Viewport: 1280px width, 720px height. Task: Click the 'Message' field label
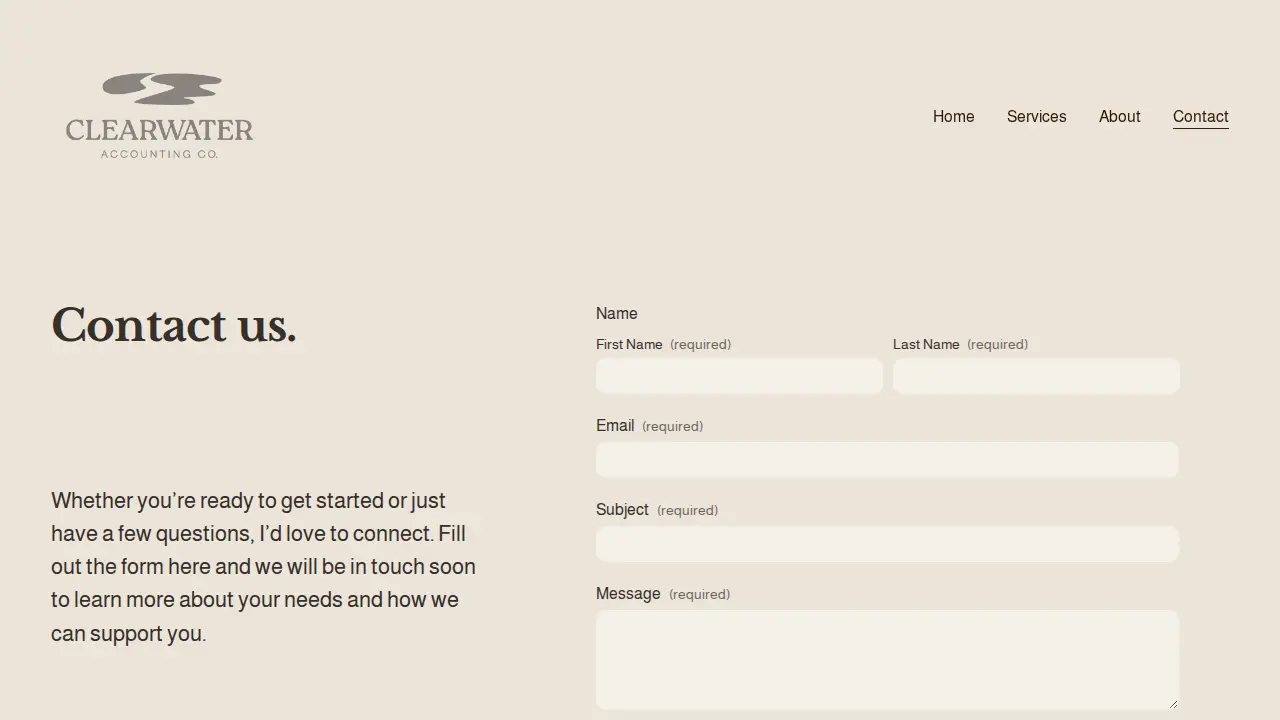(628, 594)
